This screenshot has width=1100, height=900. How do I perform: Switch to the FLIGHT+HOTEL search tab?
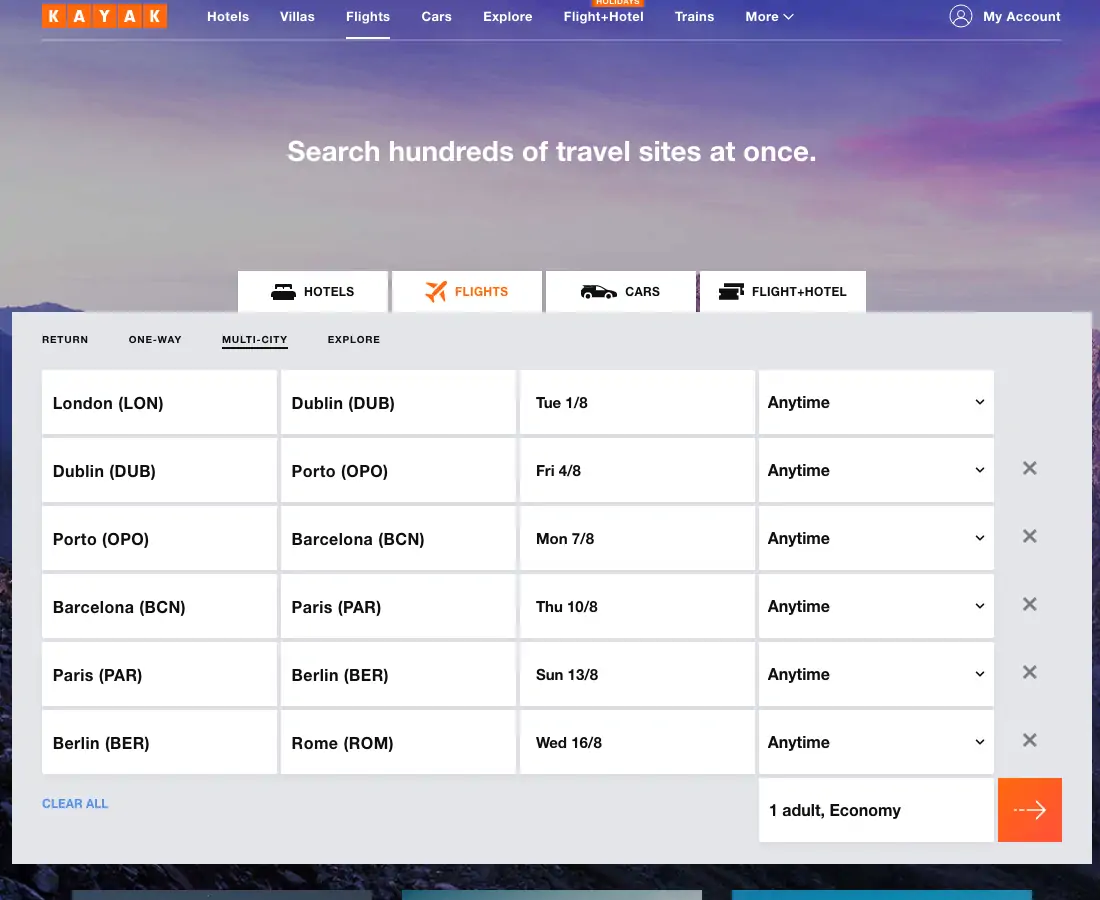coord(783,292)
